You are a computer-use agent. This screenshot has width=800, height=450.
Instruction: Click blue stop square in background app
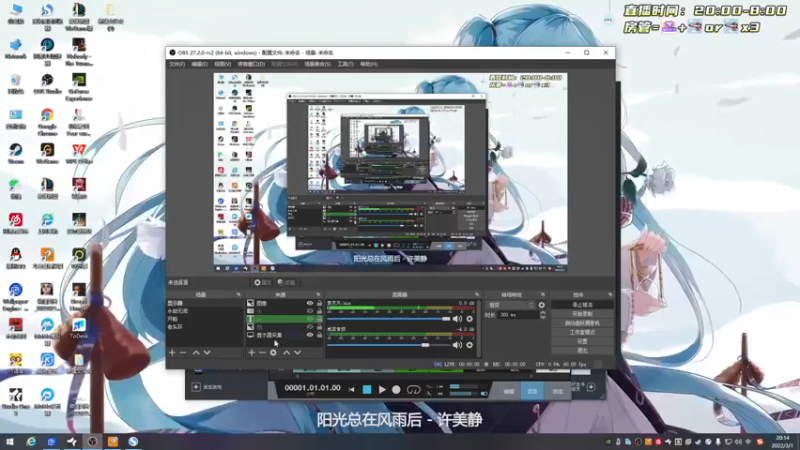tap(367, 390)
